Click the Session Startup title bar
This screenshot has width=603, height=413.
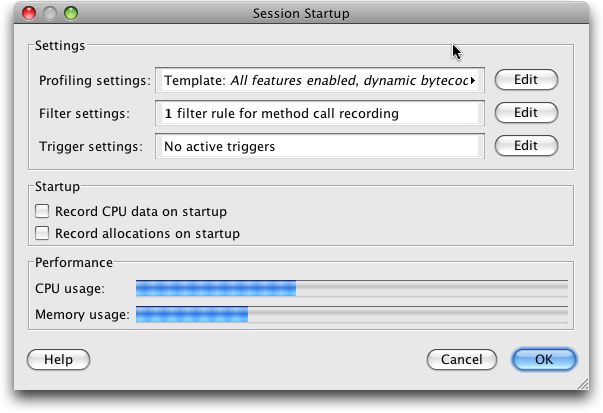coord(300,14)
